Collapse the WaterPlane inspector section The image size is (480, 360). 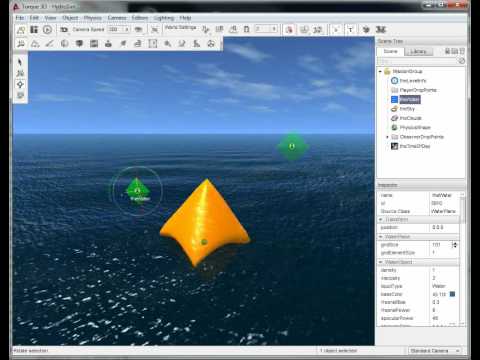380,237
